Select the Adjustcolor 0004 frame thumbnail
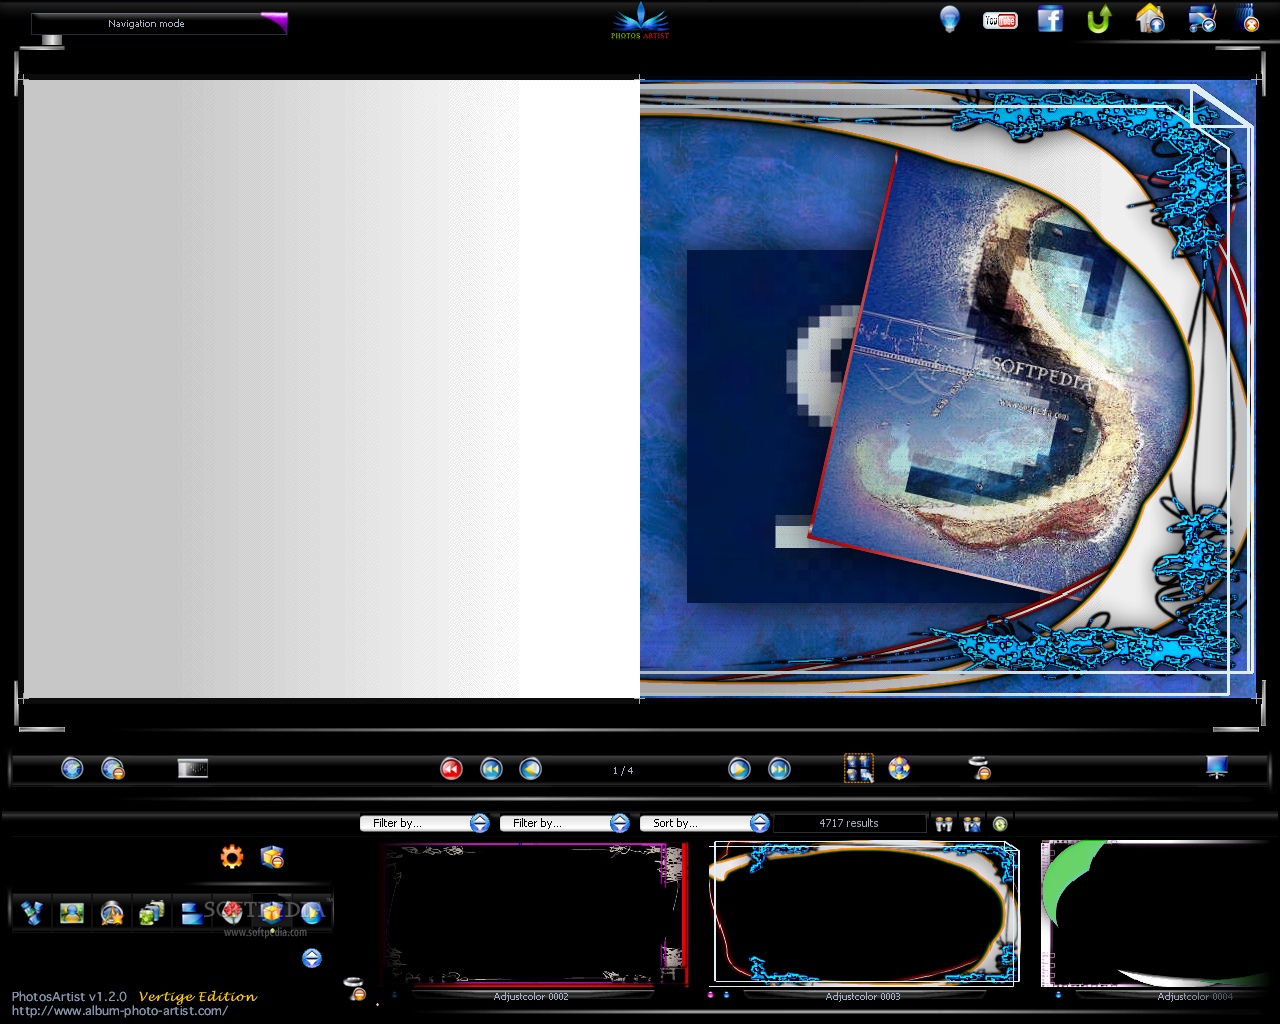The image size is (1280, 1024). click(1160, 915)
